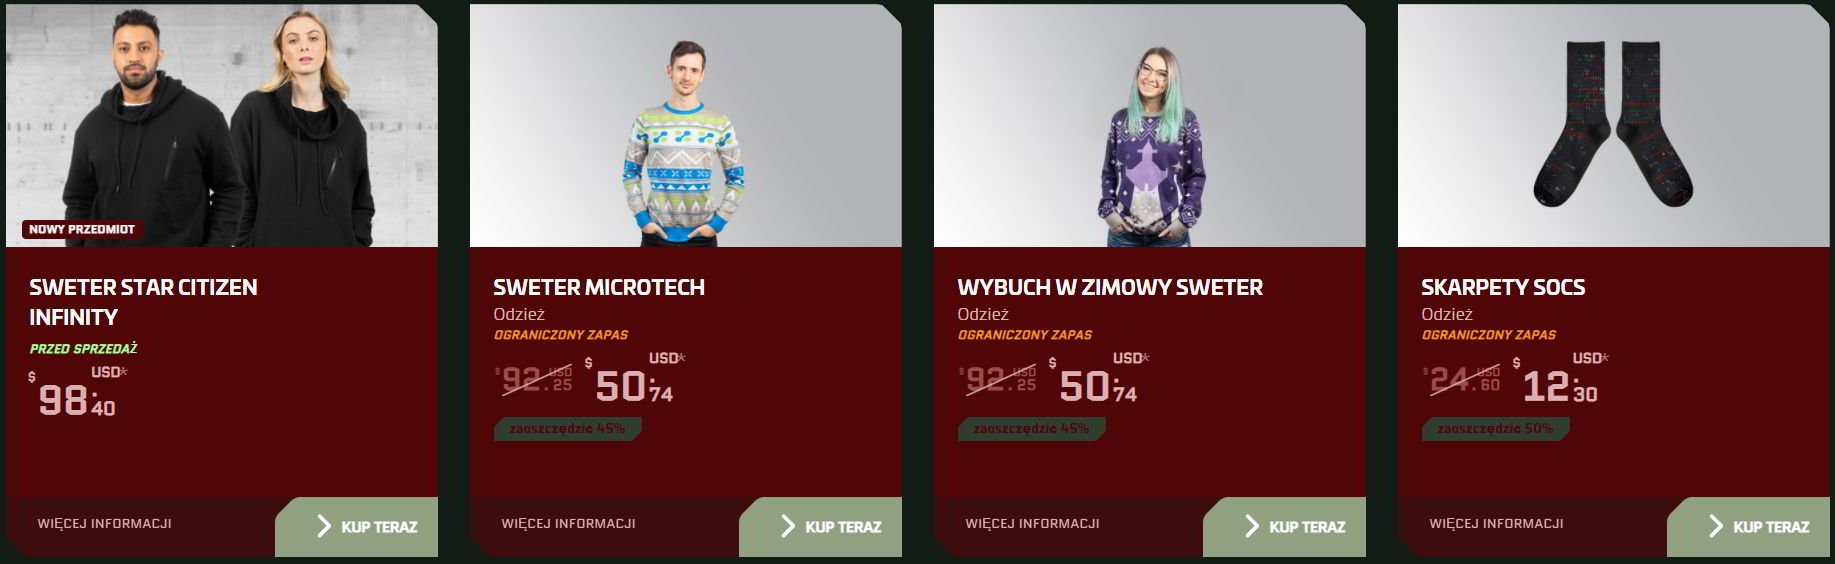The image size is (1835, 564).
Task: Click the Skarpety SOCS product title
Action: coord(1503,287)
